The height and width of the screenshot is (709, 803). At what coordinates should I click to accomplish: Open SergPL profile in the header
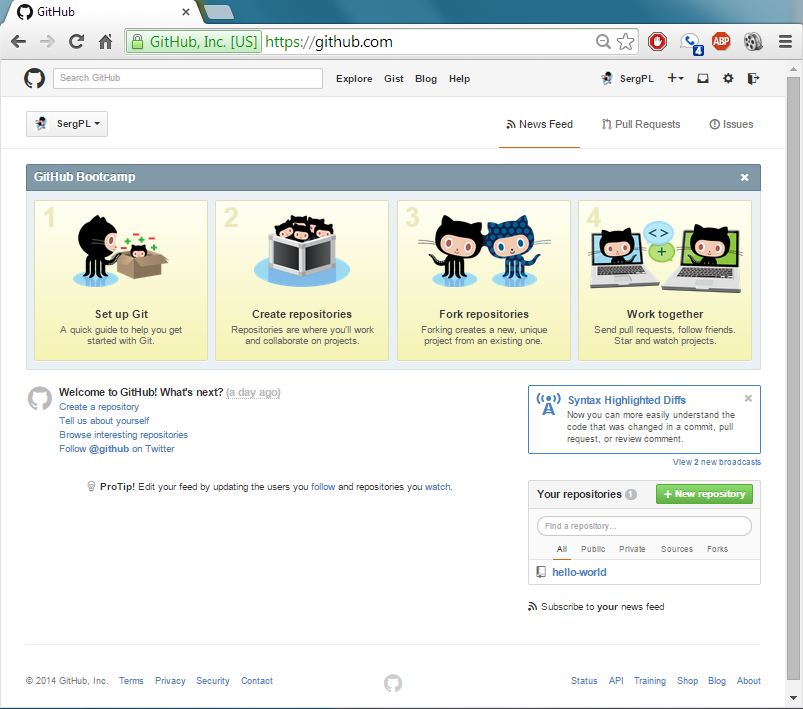tap(628, 78)
